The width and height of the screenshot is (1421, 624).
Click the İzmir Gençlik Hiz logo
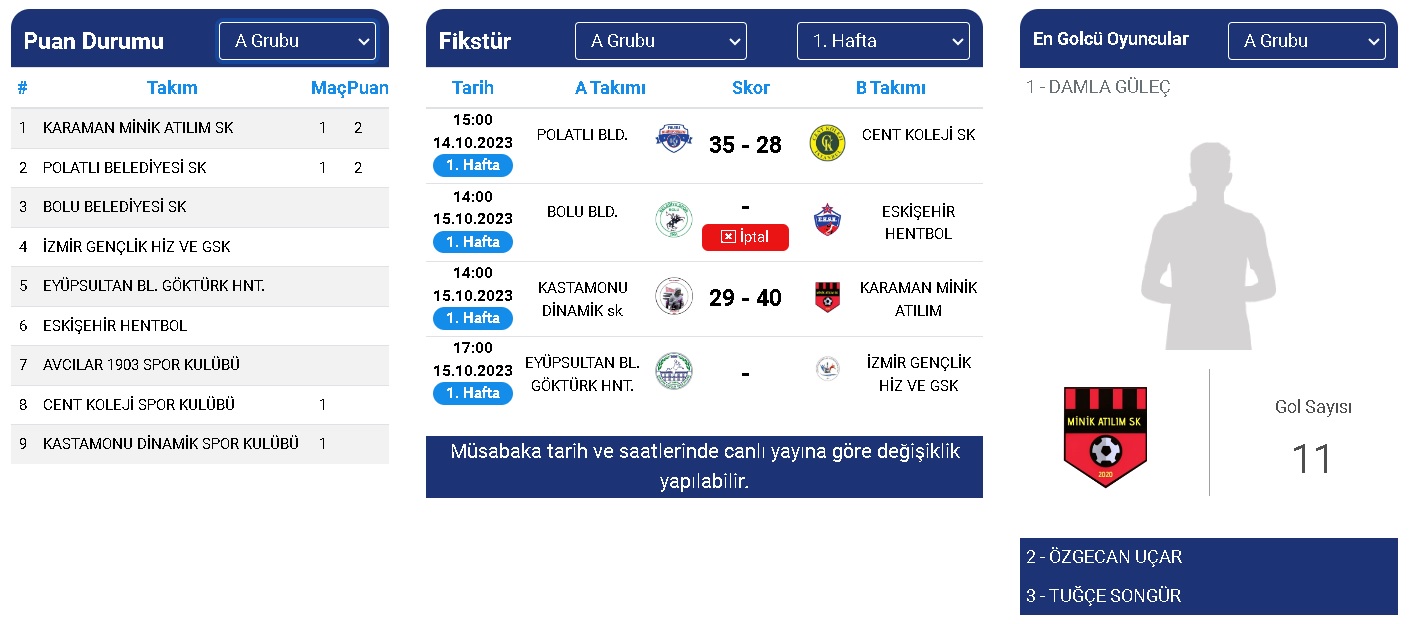click(x=828, y=371)
